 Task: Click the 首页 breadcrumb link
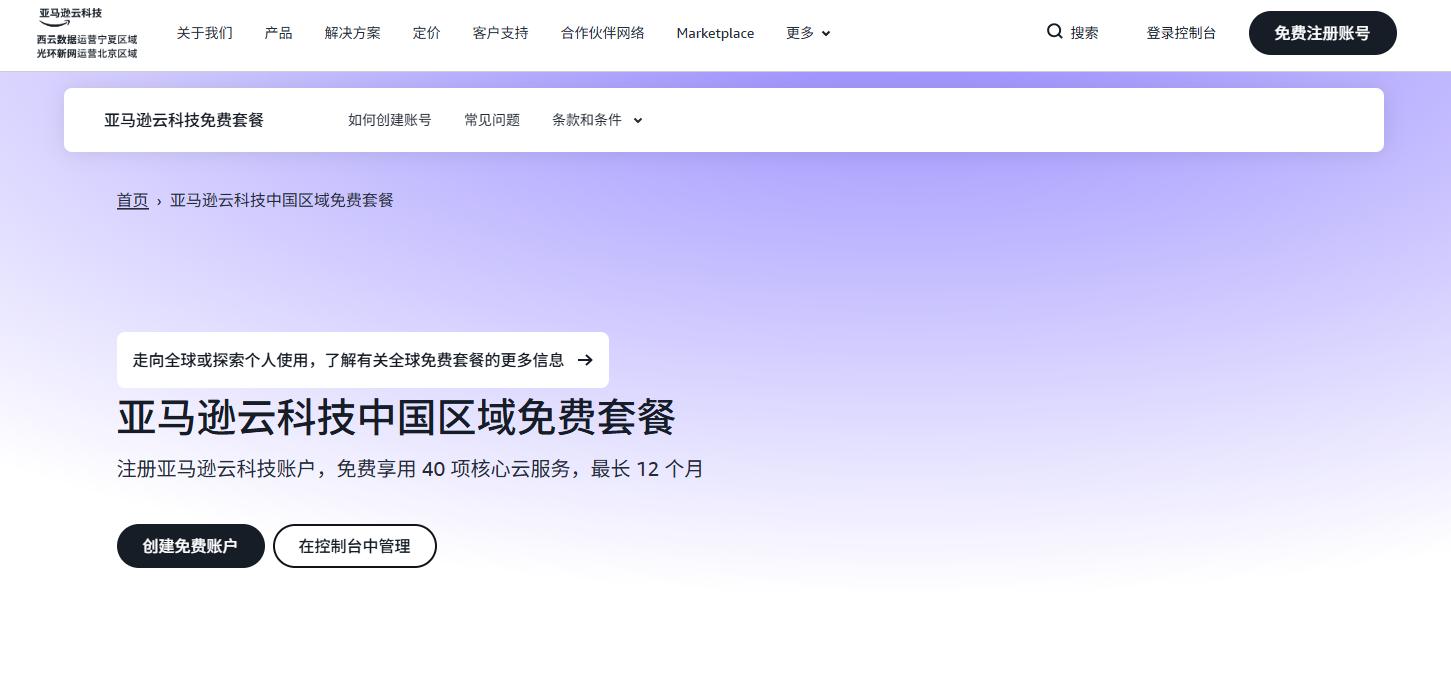[132, 200]
